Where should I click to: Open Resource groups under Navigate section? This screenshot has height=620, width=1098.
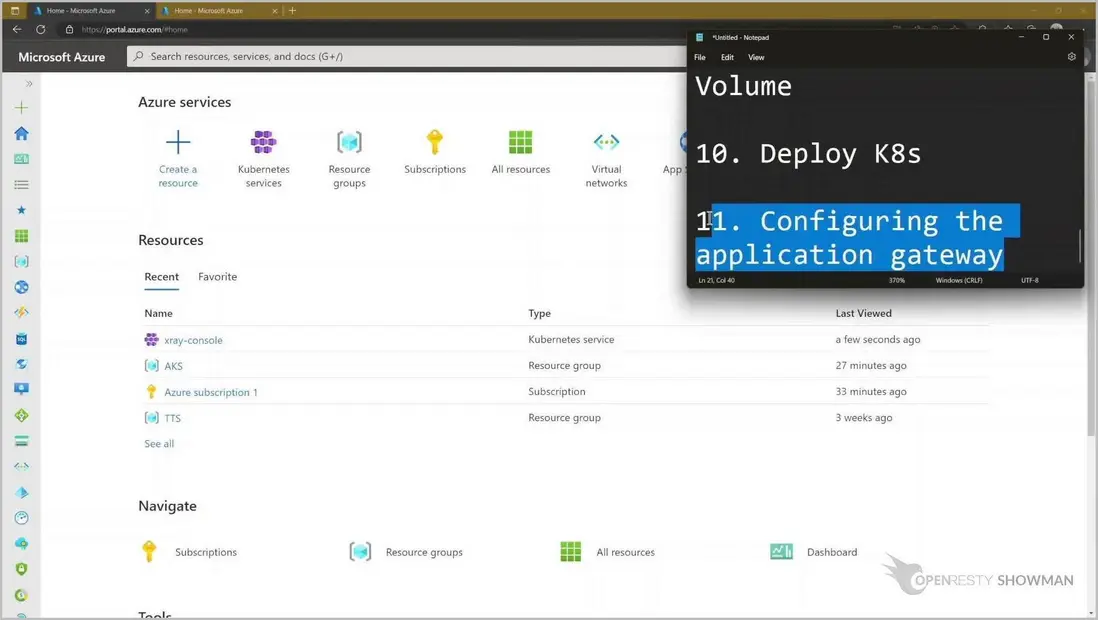pos(406,552)
